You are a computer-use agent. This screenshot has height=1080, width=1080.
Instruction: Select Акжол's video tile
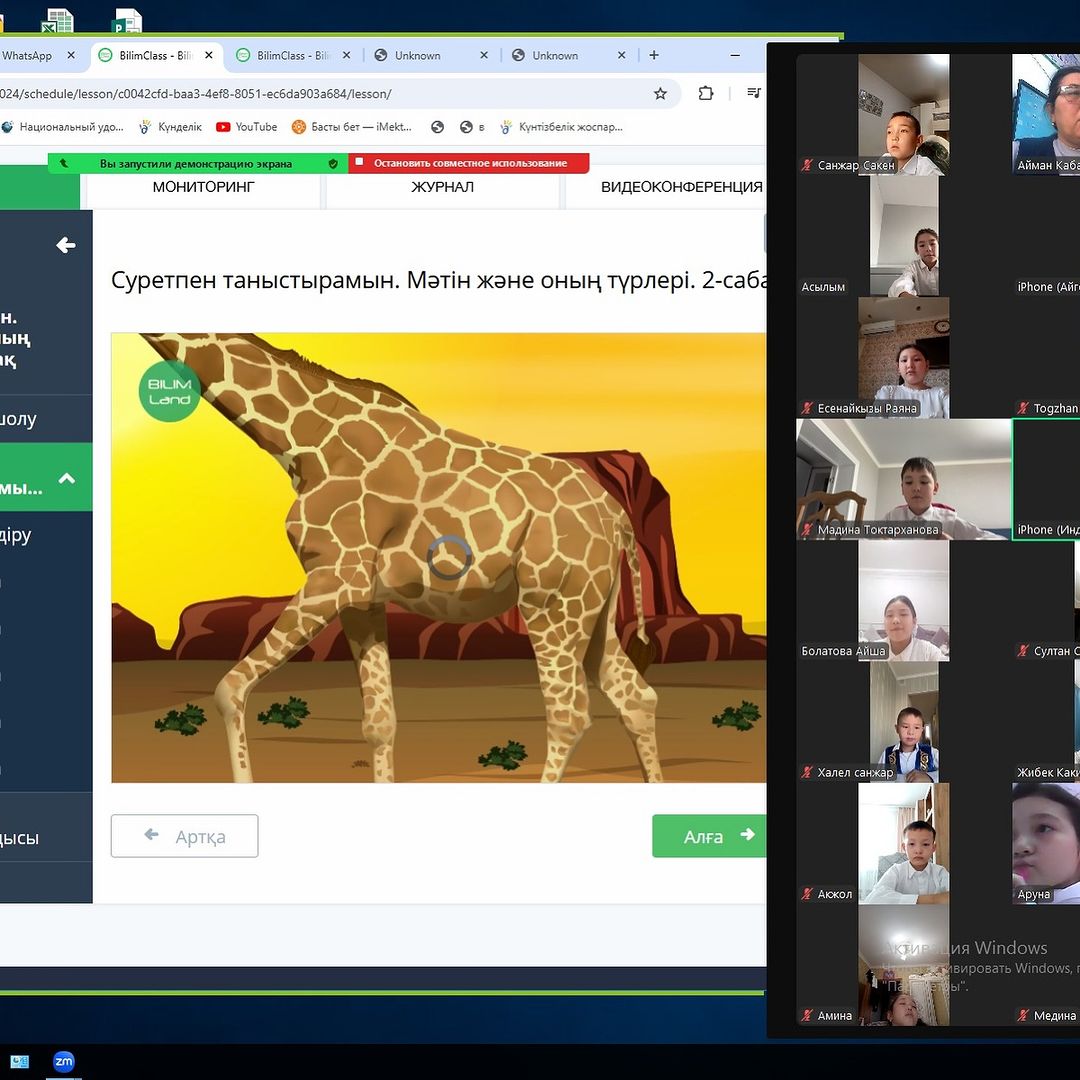(903, 843)
